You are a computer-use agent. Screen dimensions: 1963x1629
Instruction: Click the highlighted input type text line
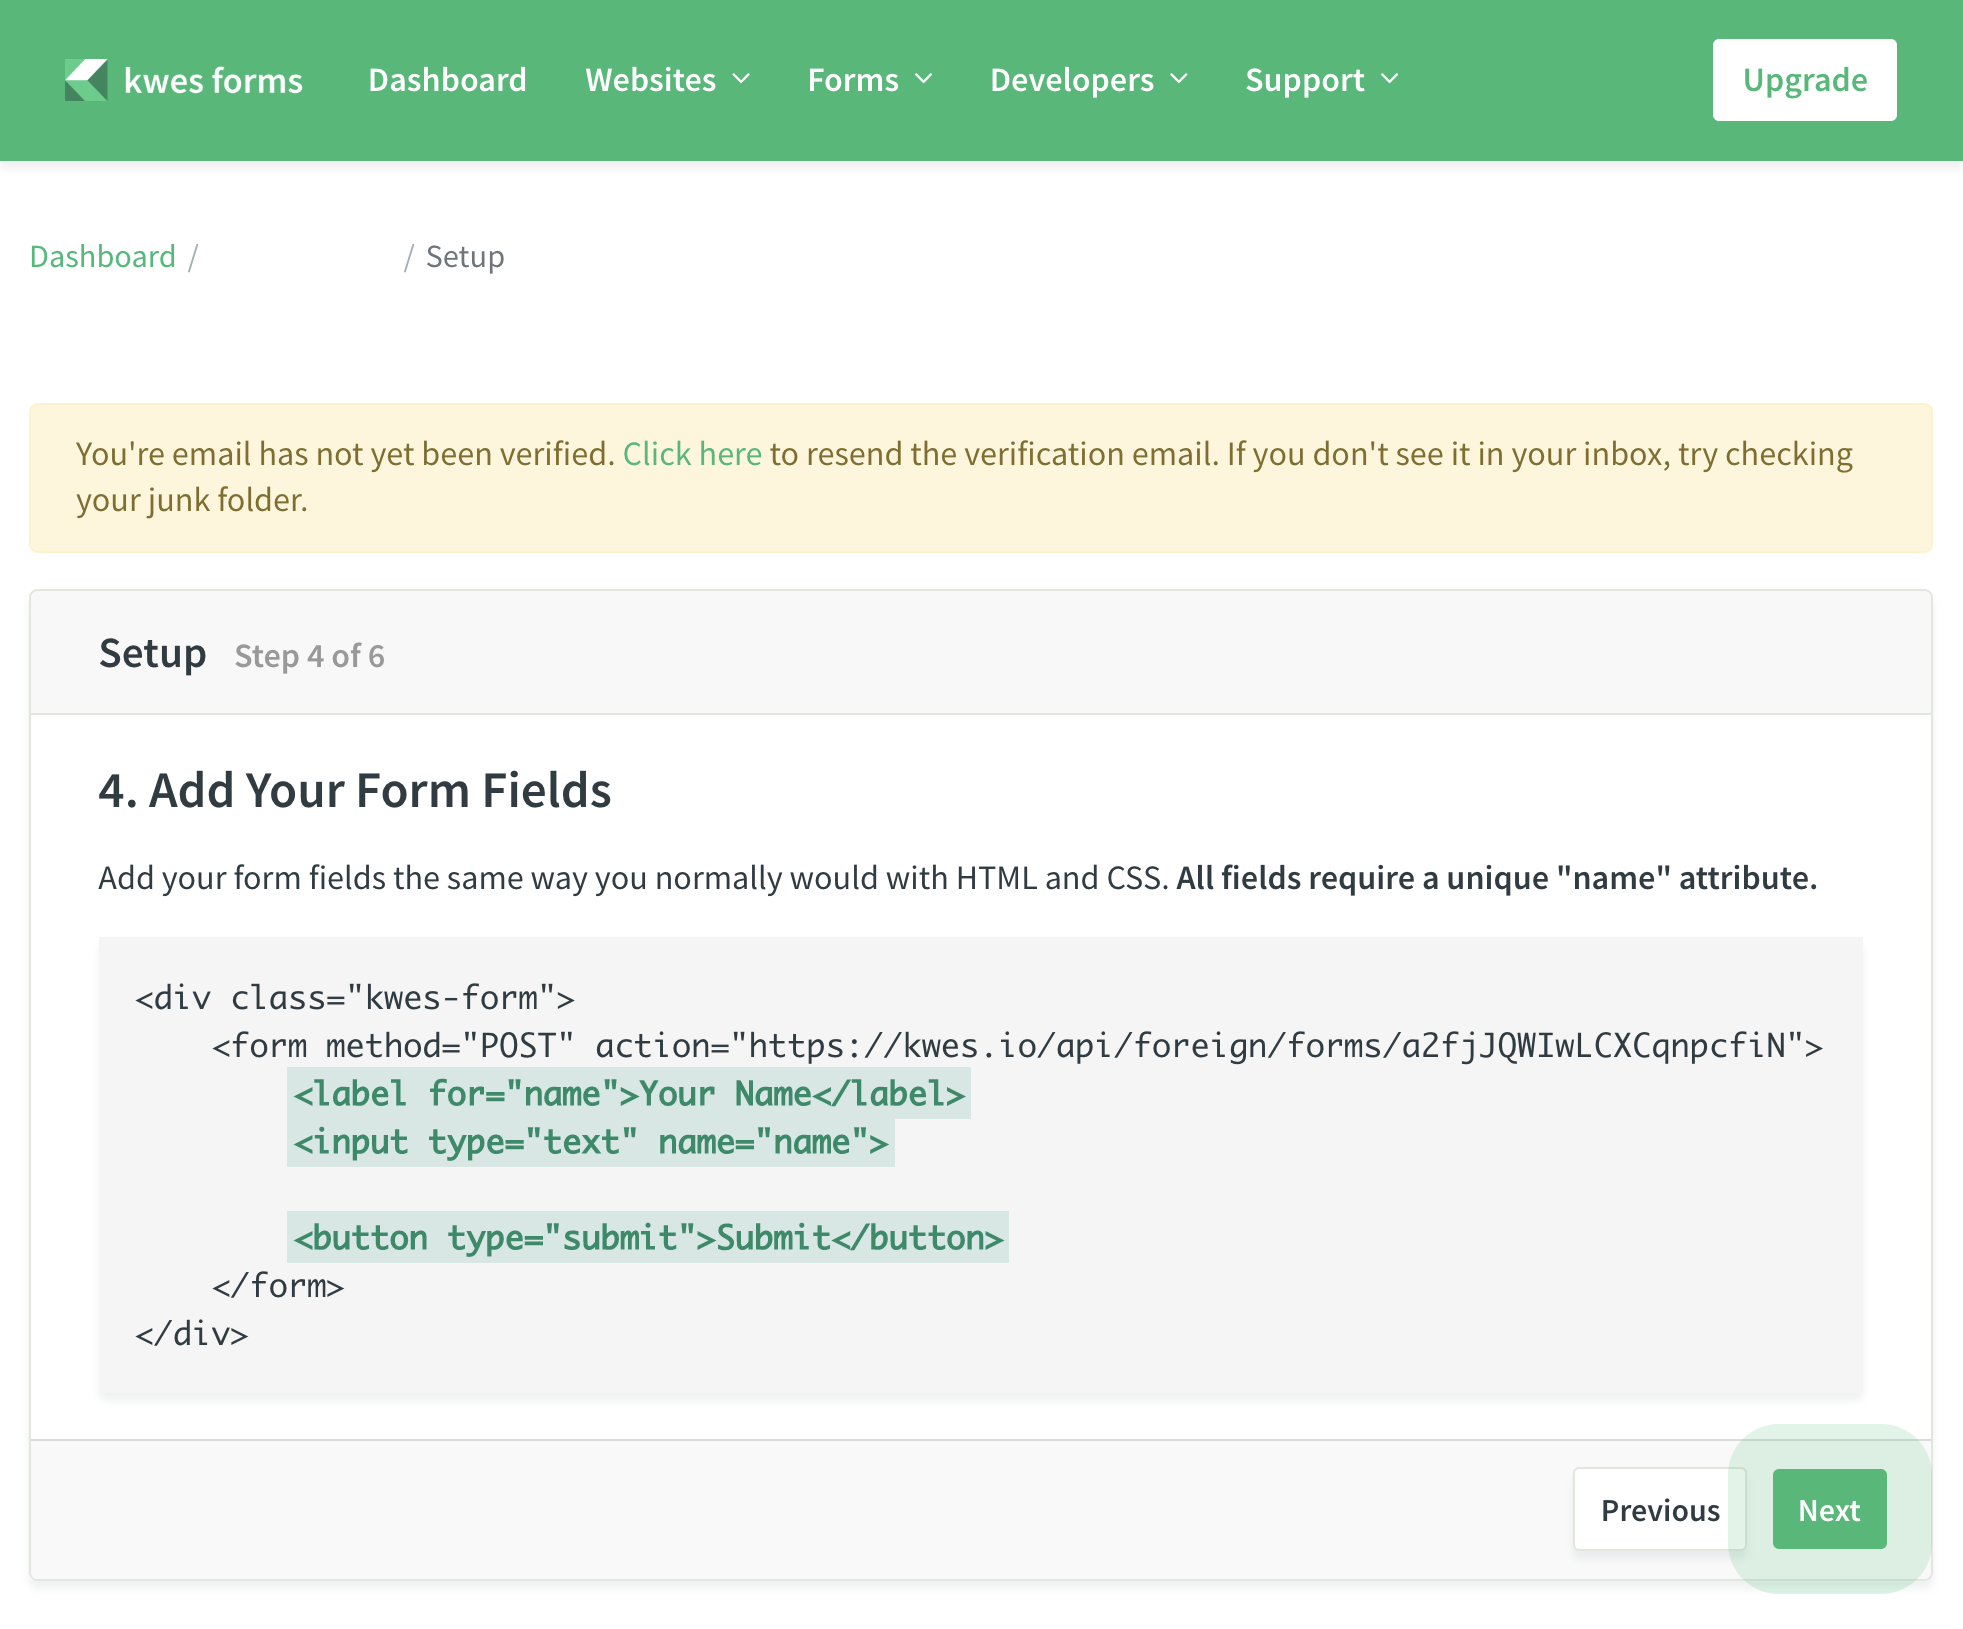[x=590, y=1142]
